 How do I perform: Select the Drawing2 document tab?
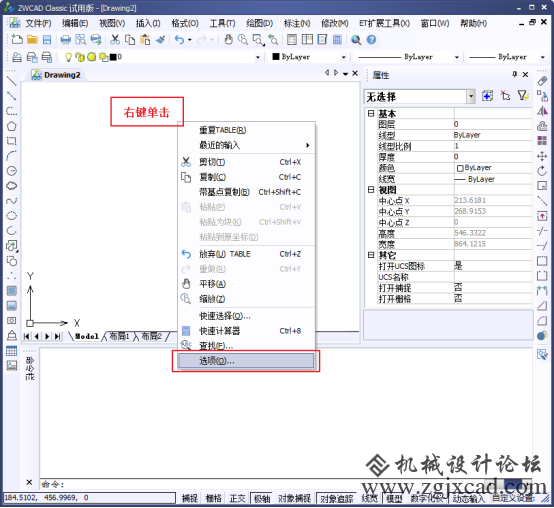point(57,75)
